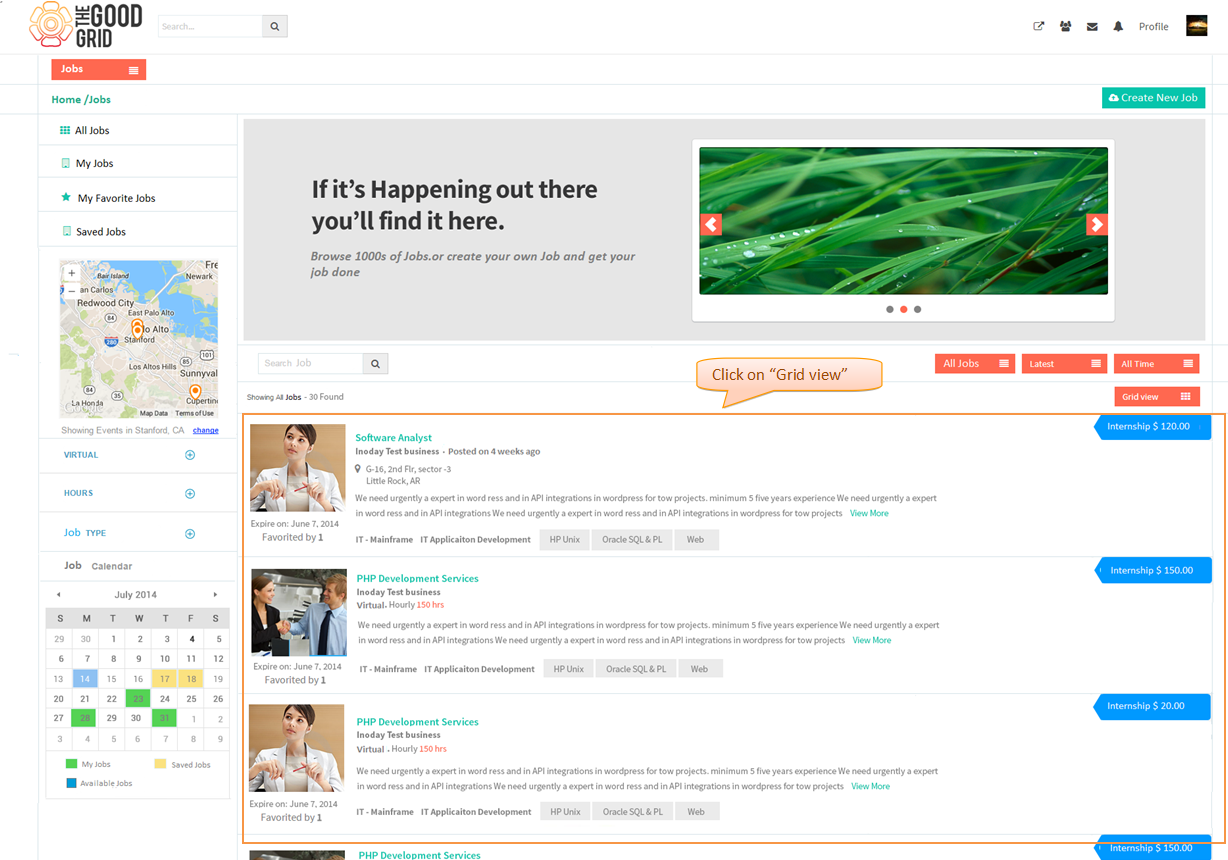Click the blue Available Jobs legend swatch
This screenshot has width=1228, height=860.
[71, 783]
